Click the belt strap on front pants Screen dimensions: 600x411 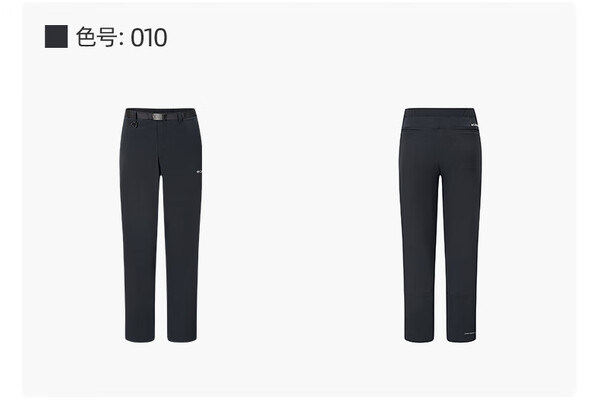[x=161, y=116]
